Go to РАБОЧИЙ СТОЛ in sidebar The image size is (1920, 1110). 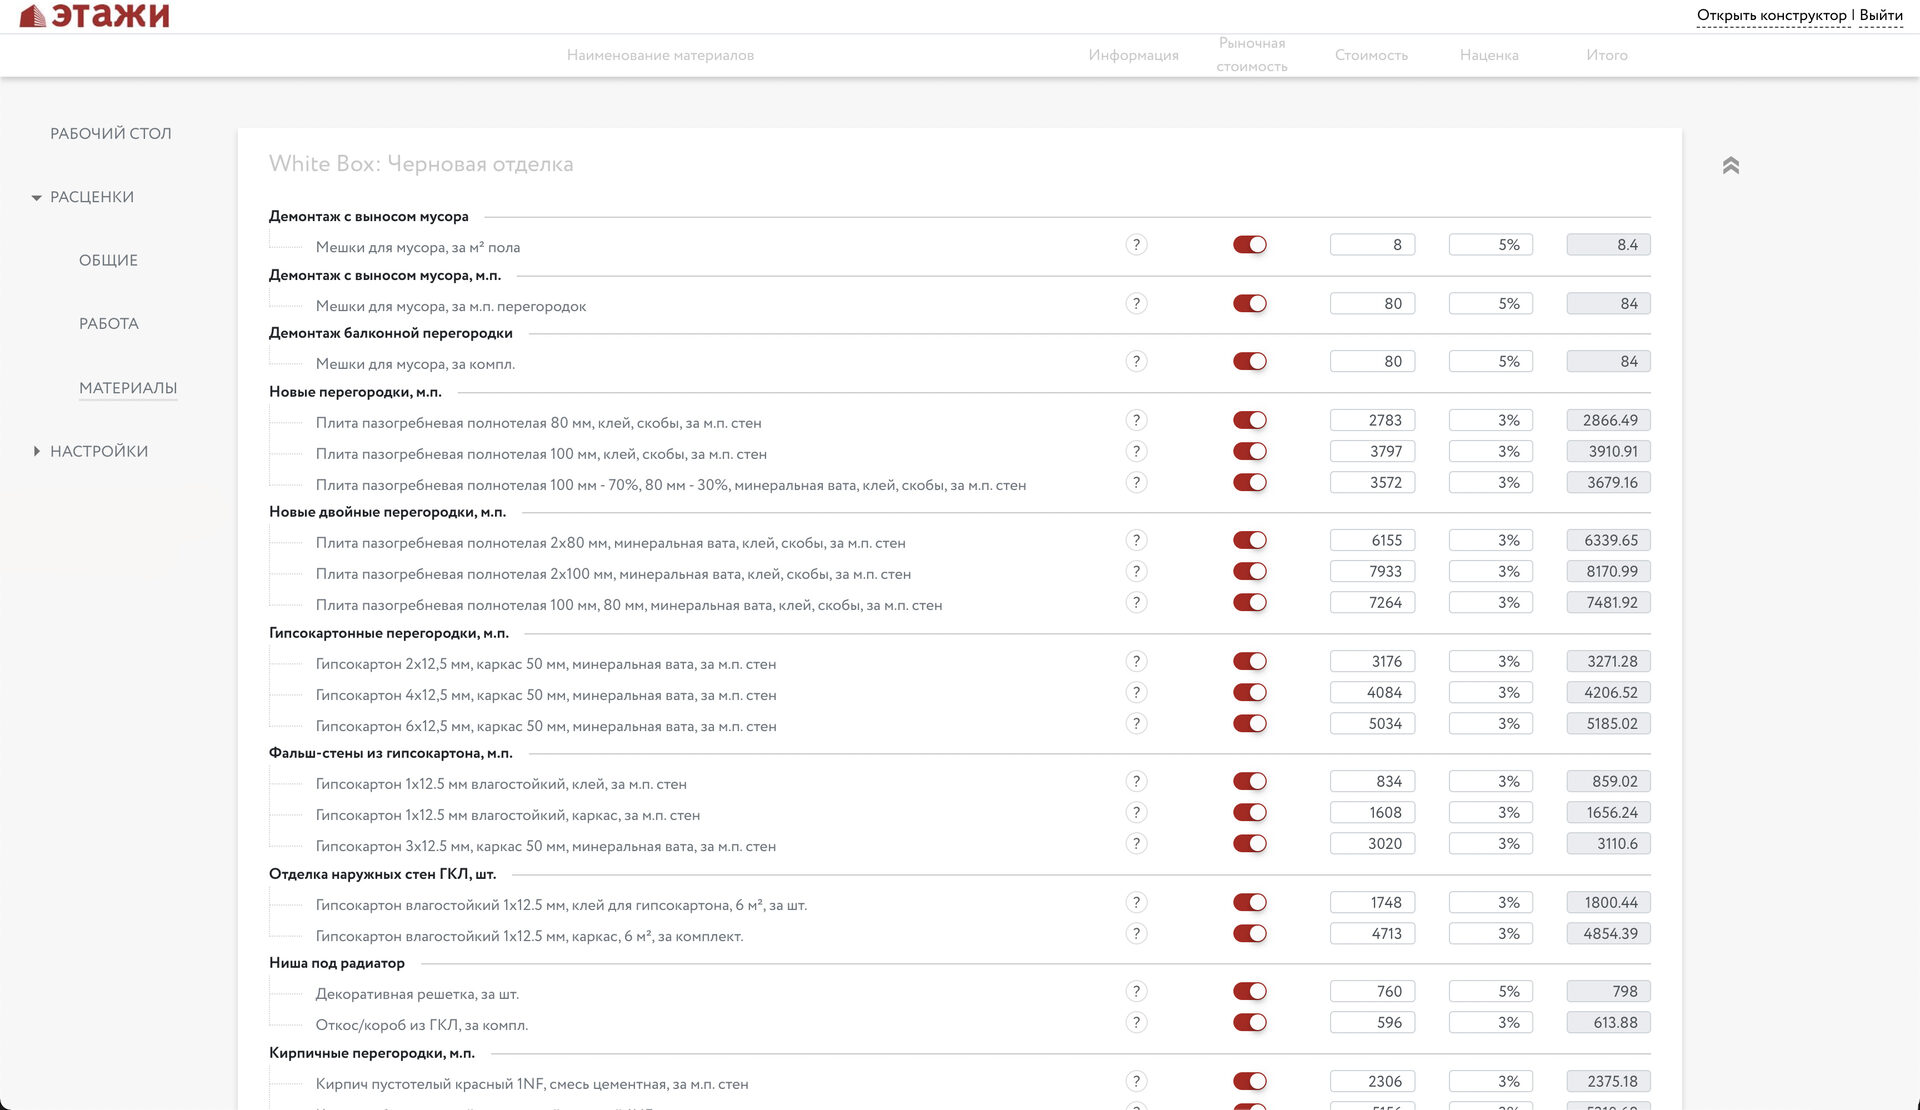pos(111,134)
